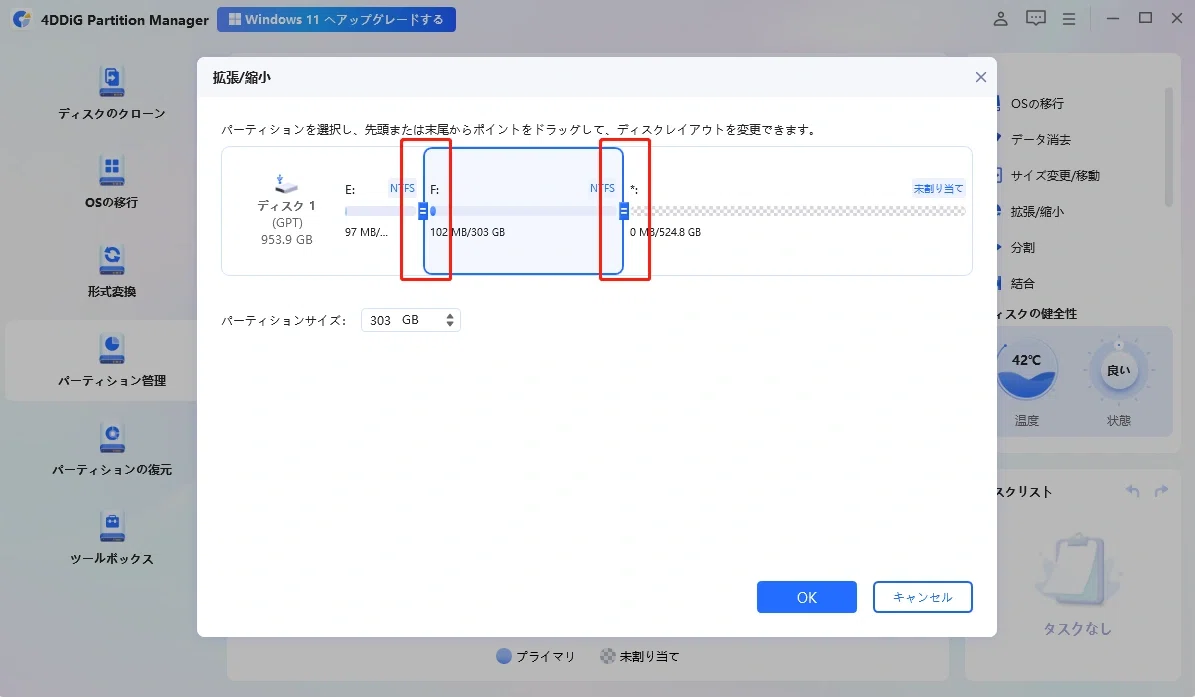The image size is (1195, 697).
Task: Click the 'Windows 11 へアップグレードする' button
Action: [336, 19]
